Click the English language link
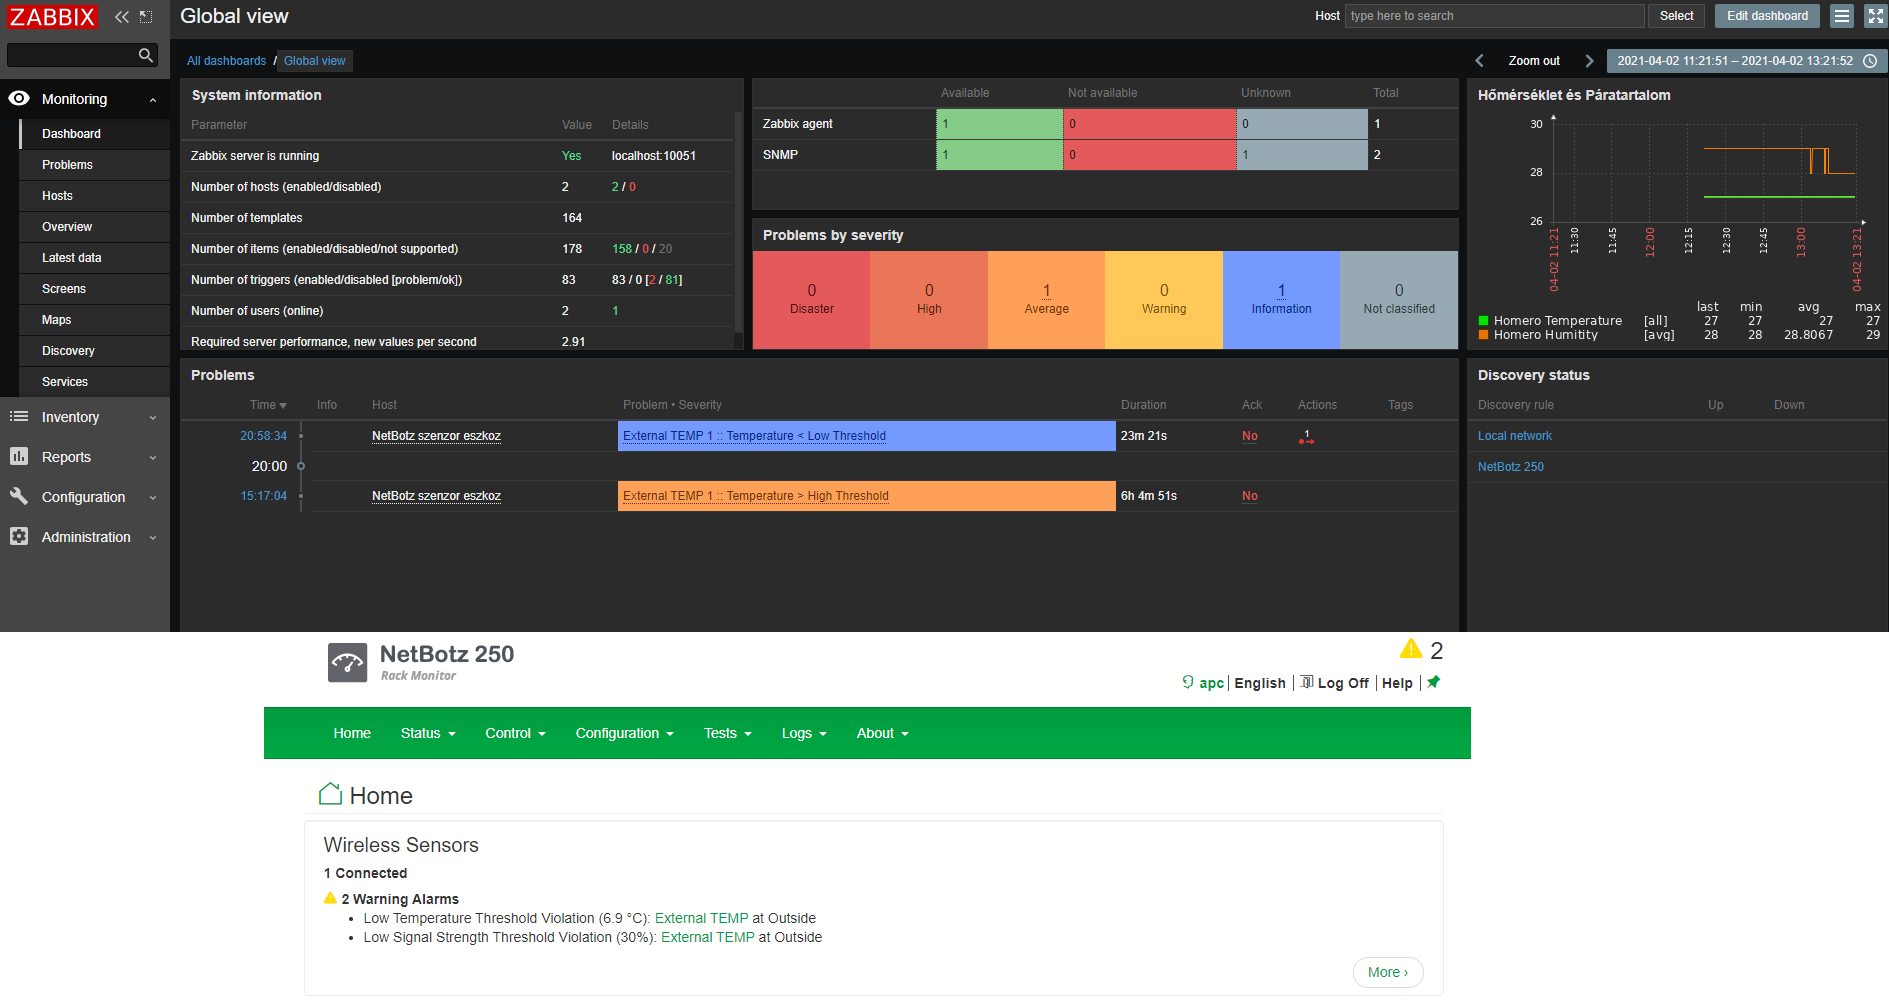The image size is (1889, 1000). [x=1260, y=683]
